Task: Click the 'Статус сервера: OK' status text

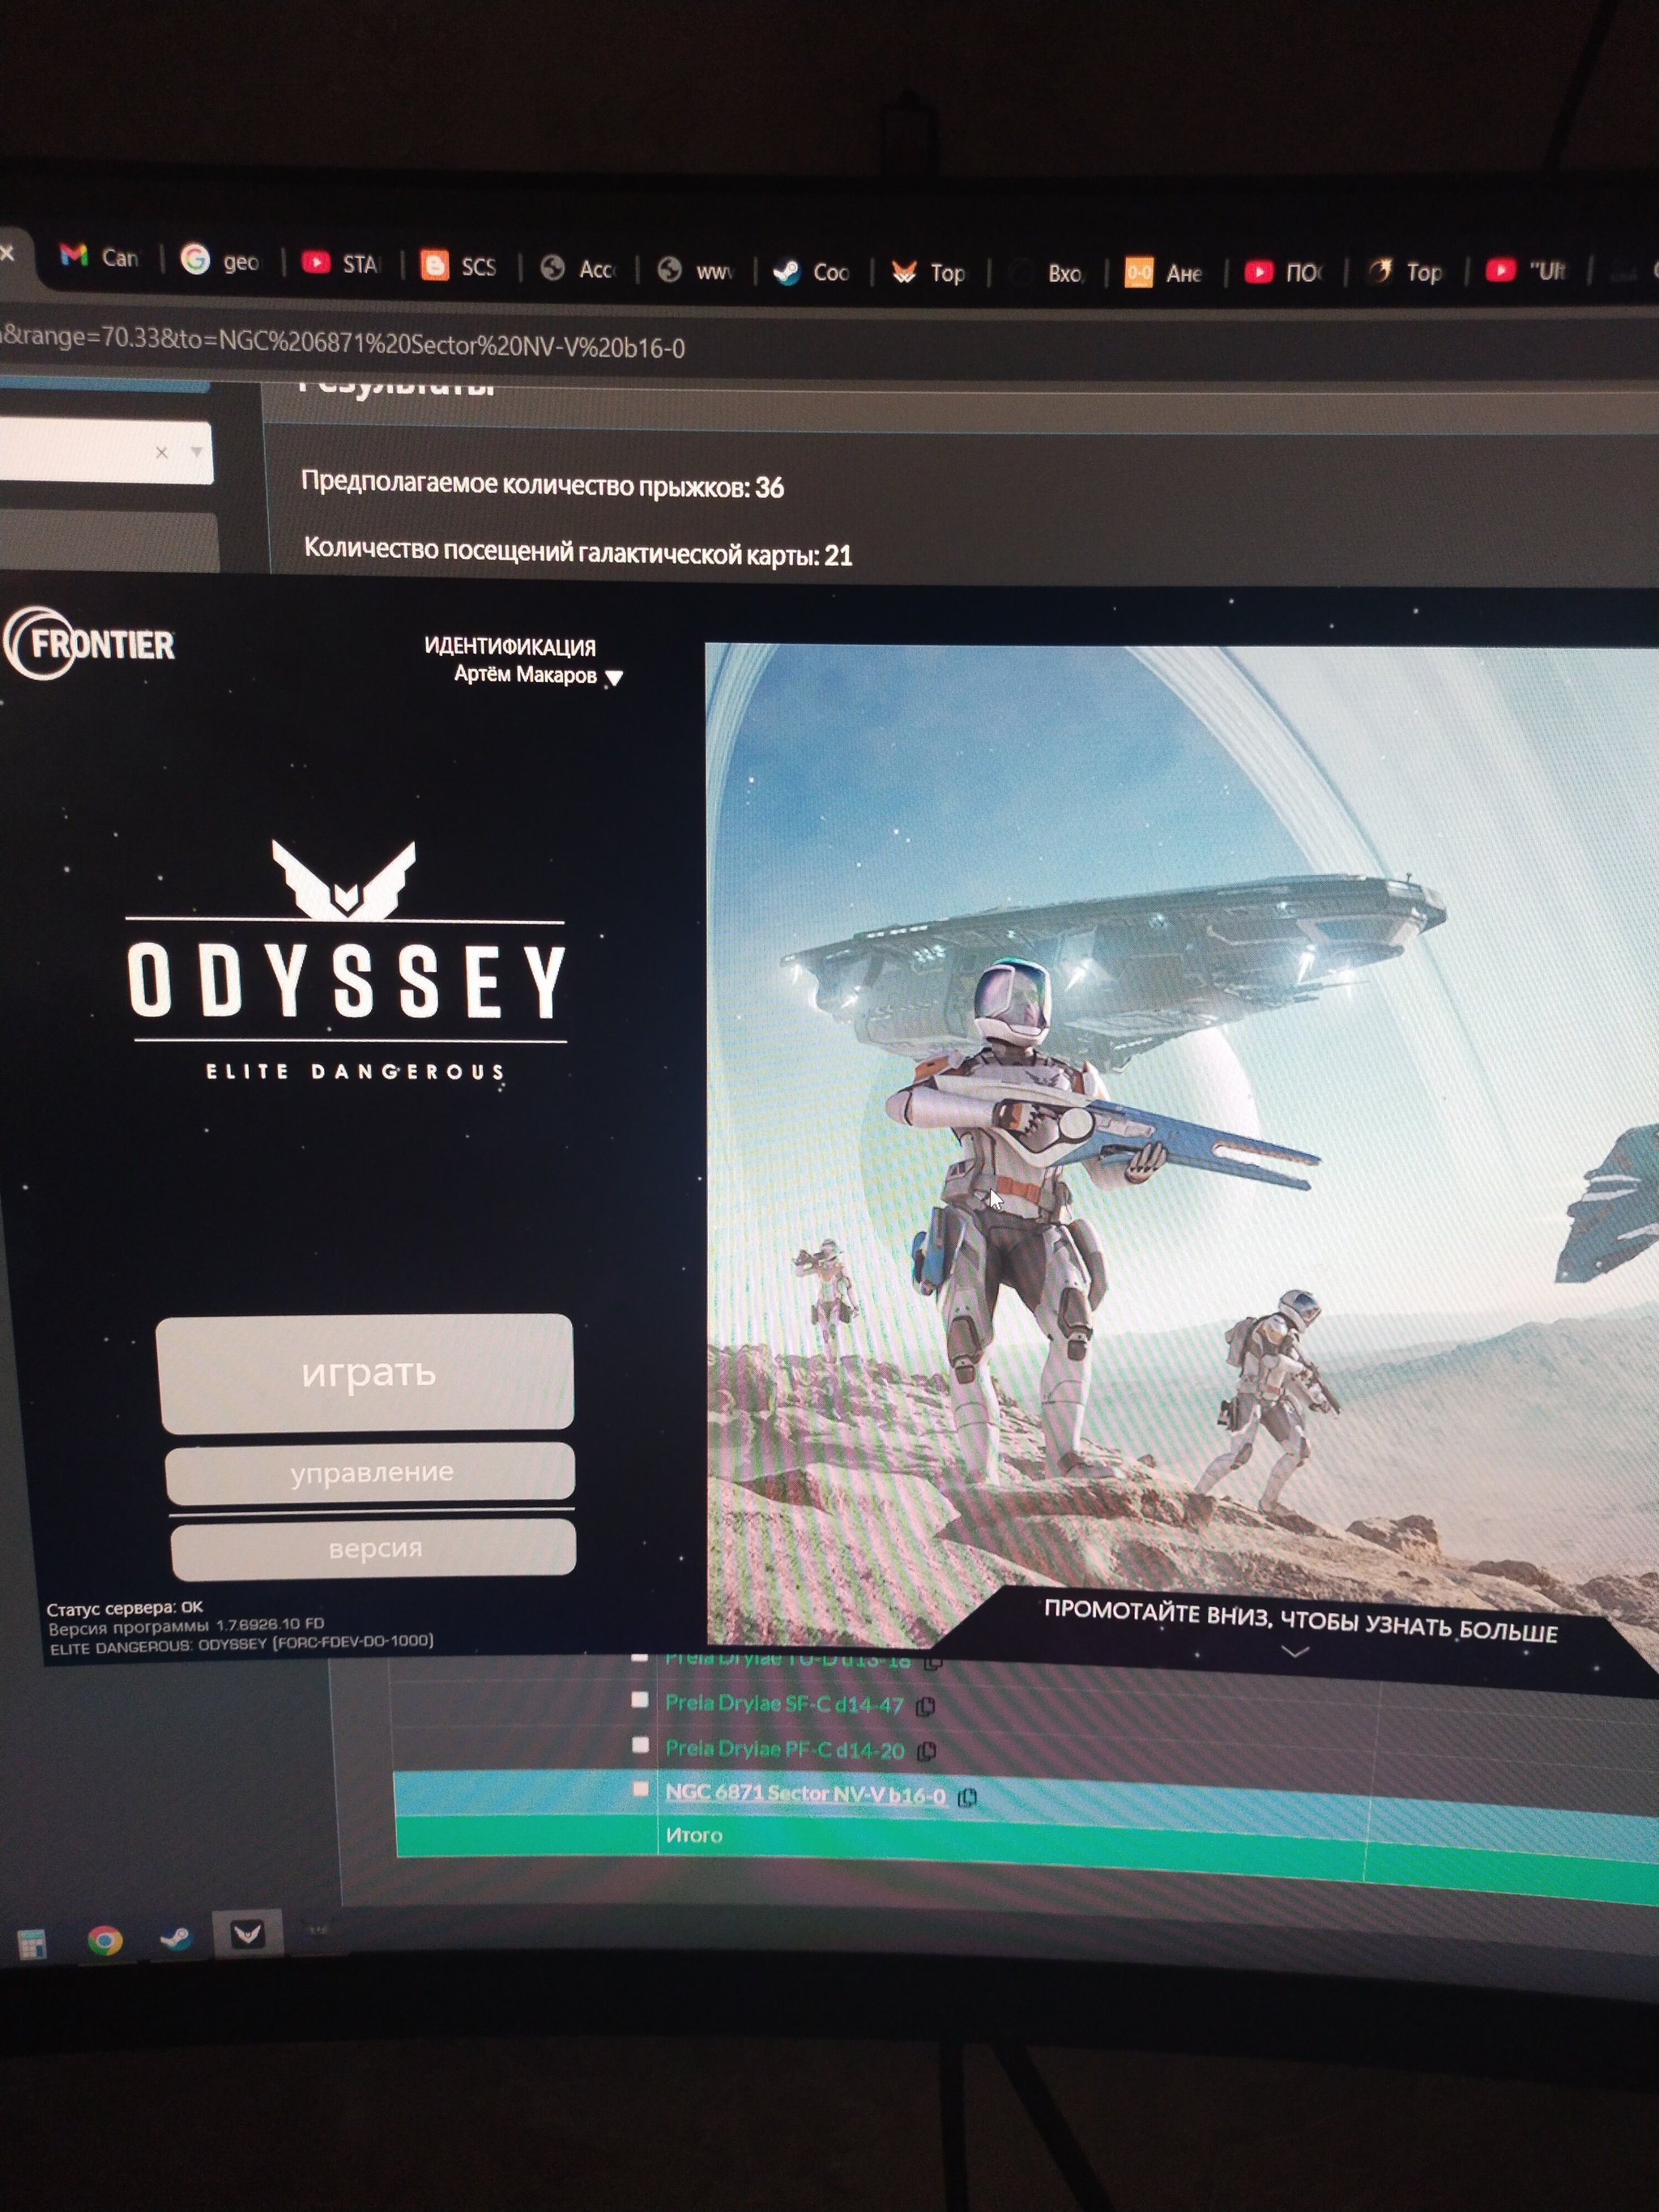Action: (124, 1608)
